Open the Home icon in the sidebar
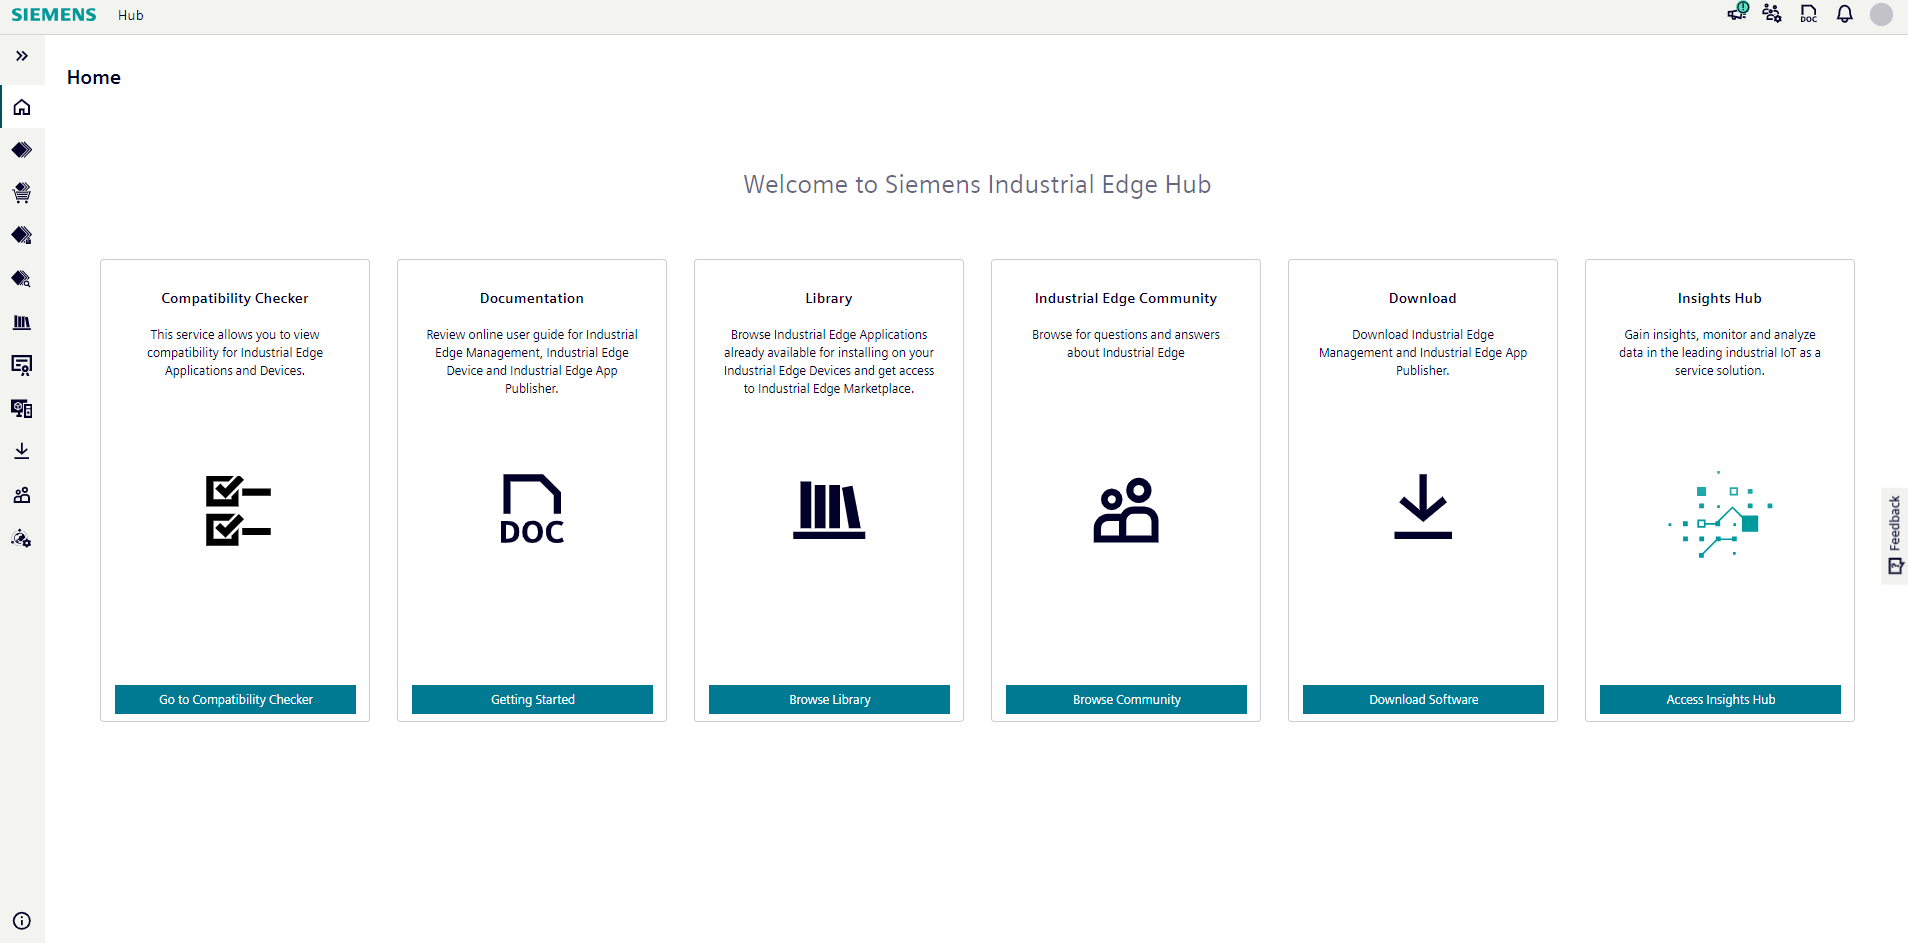The width and height of the screenshot is (1908, 943). 22,107
